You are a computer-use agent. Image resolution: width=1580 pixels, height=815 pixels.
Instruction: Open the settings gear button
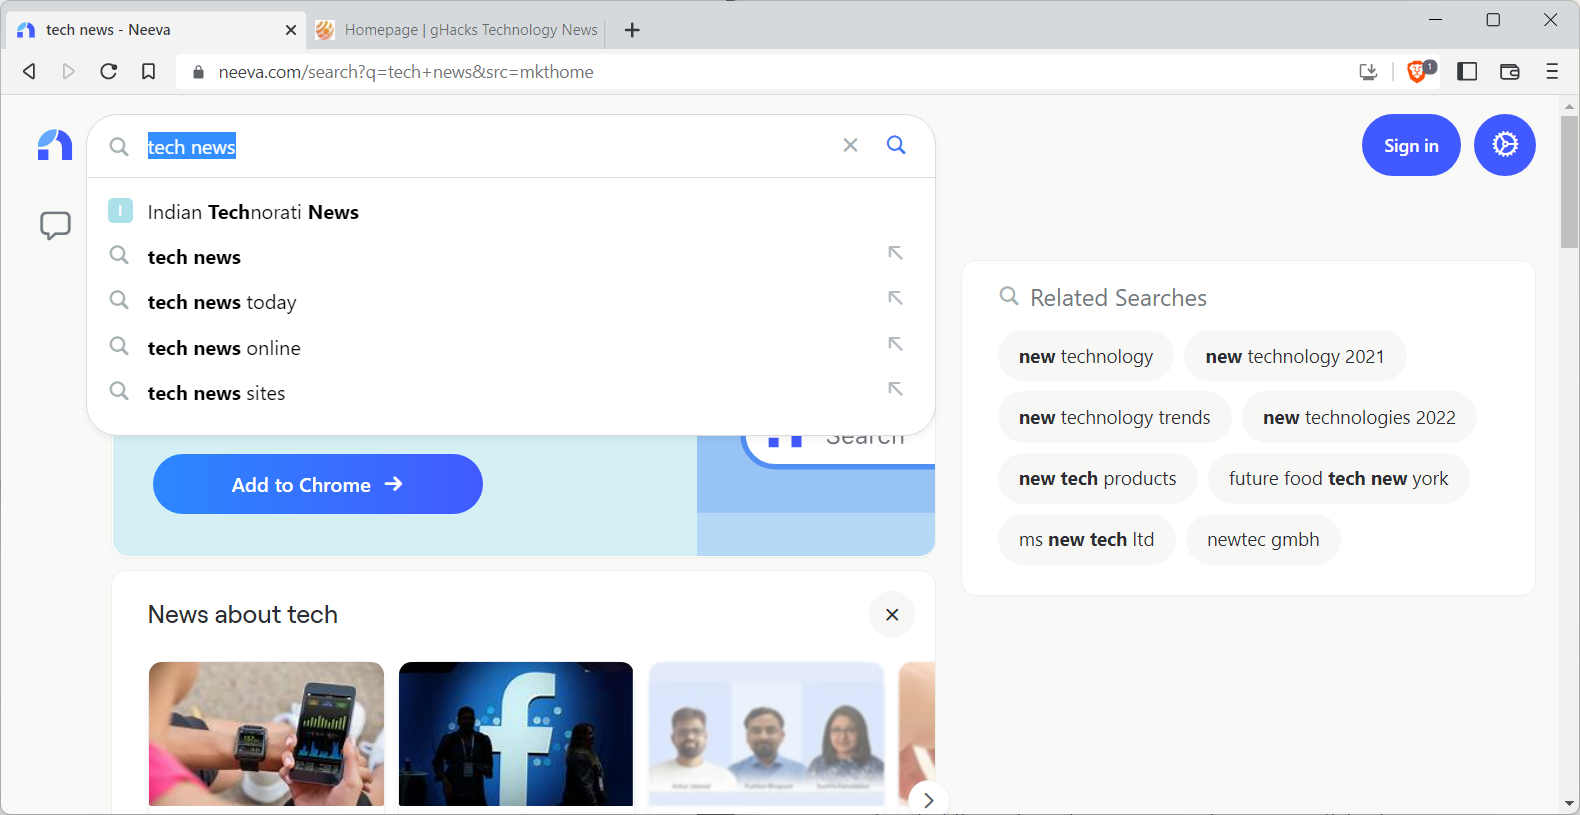pos(1504,145)
